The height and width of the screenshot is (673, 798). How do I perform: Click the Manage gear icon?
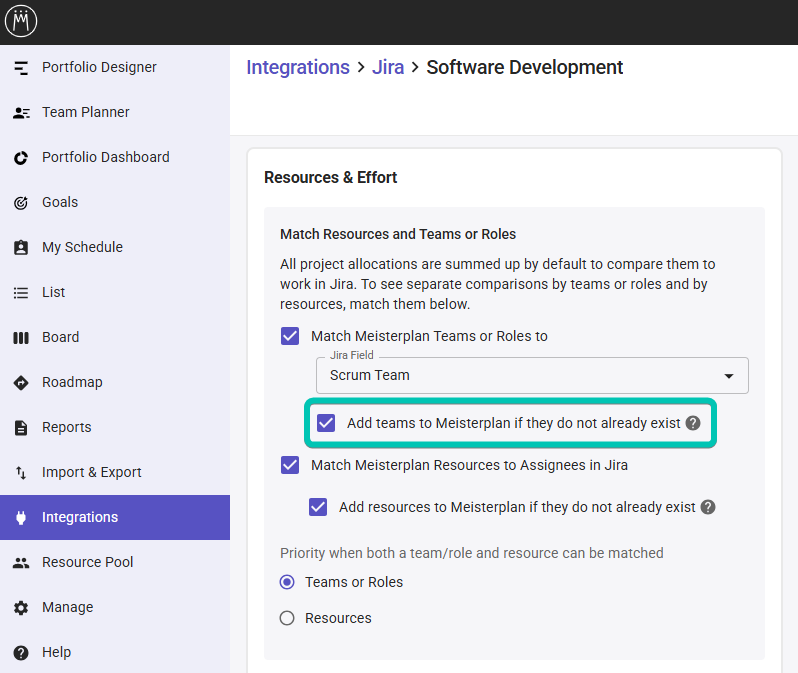(x=21, y=607)
